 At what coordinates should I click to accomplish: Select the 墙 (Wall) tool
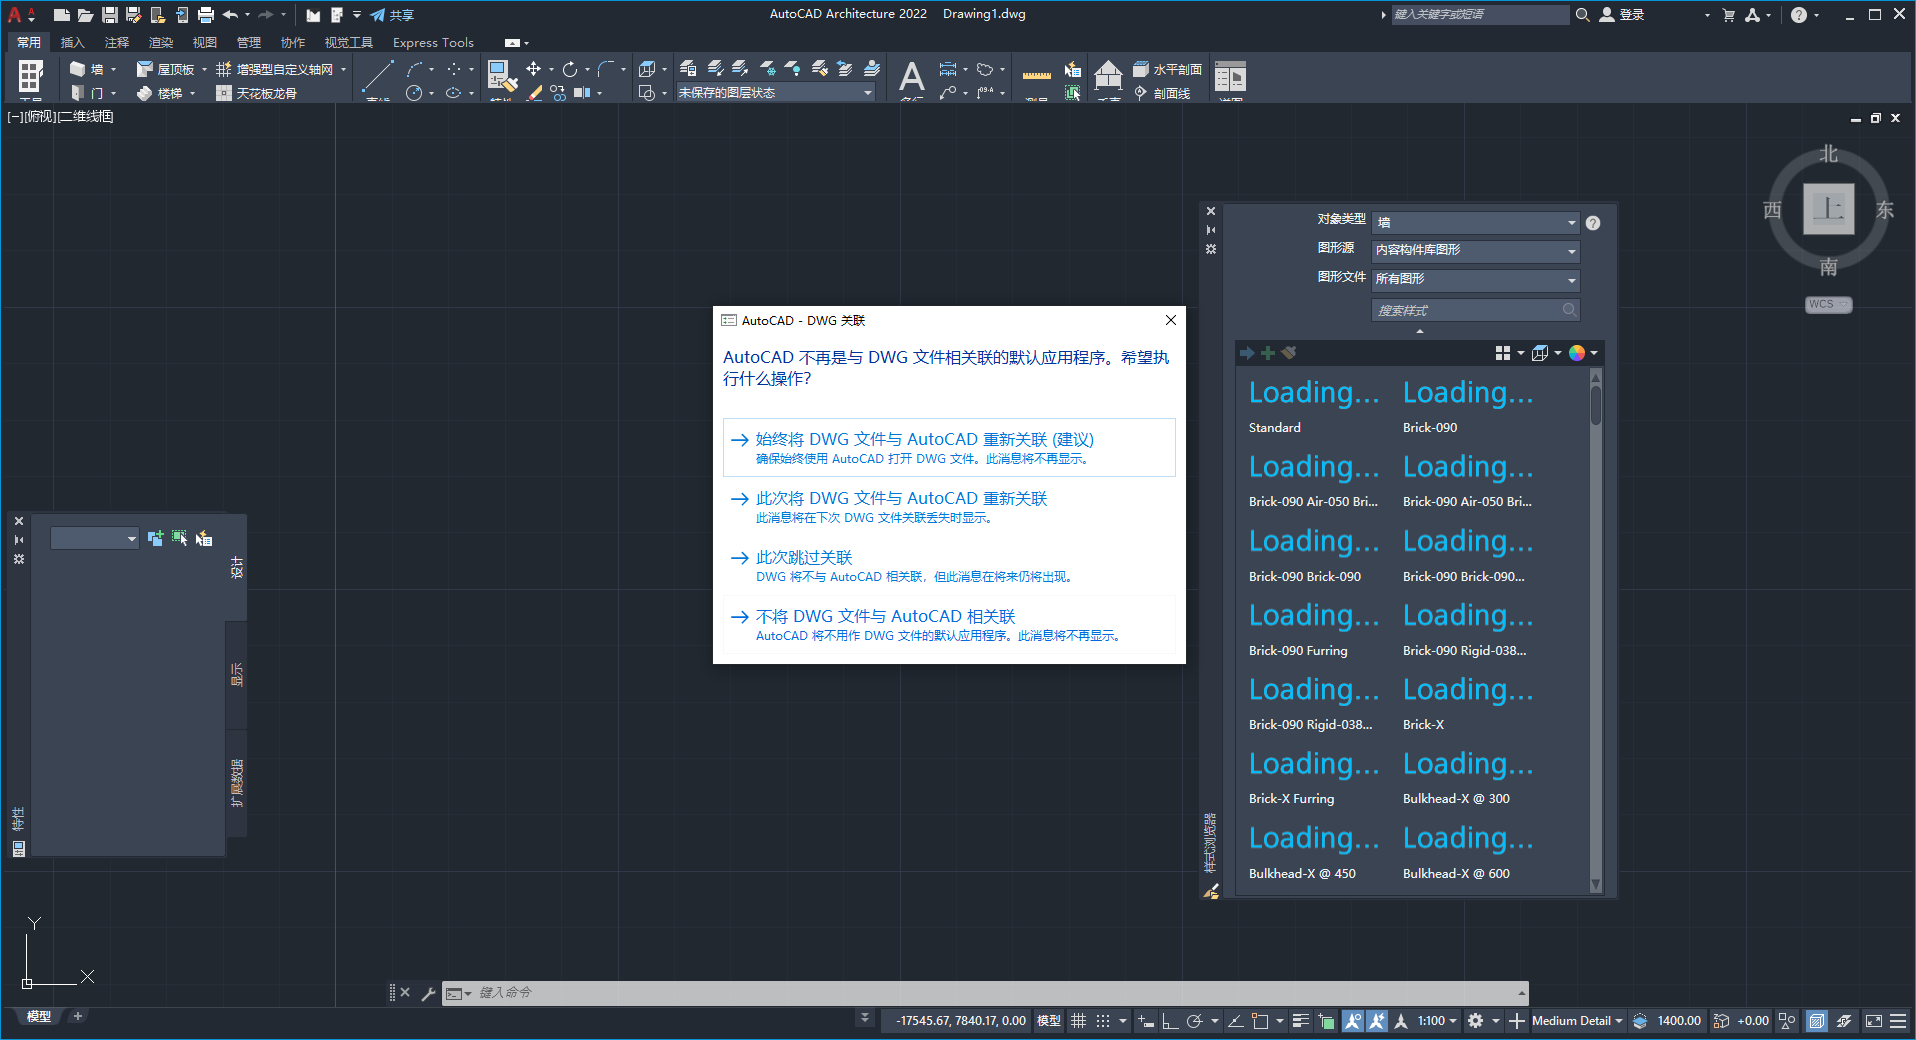click(88, 68)
